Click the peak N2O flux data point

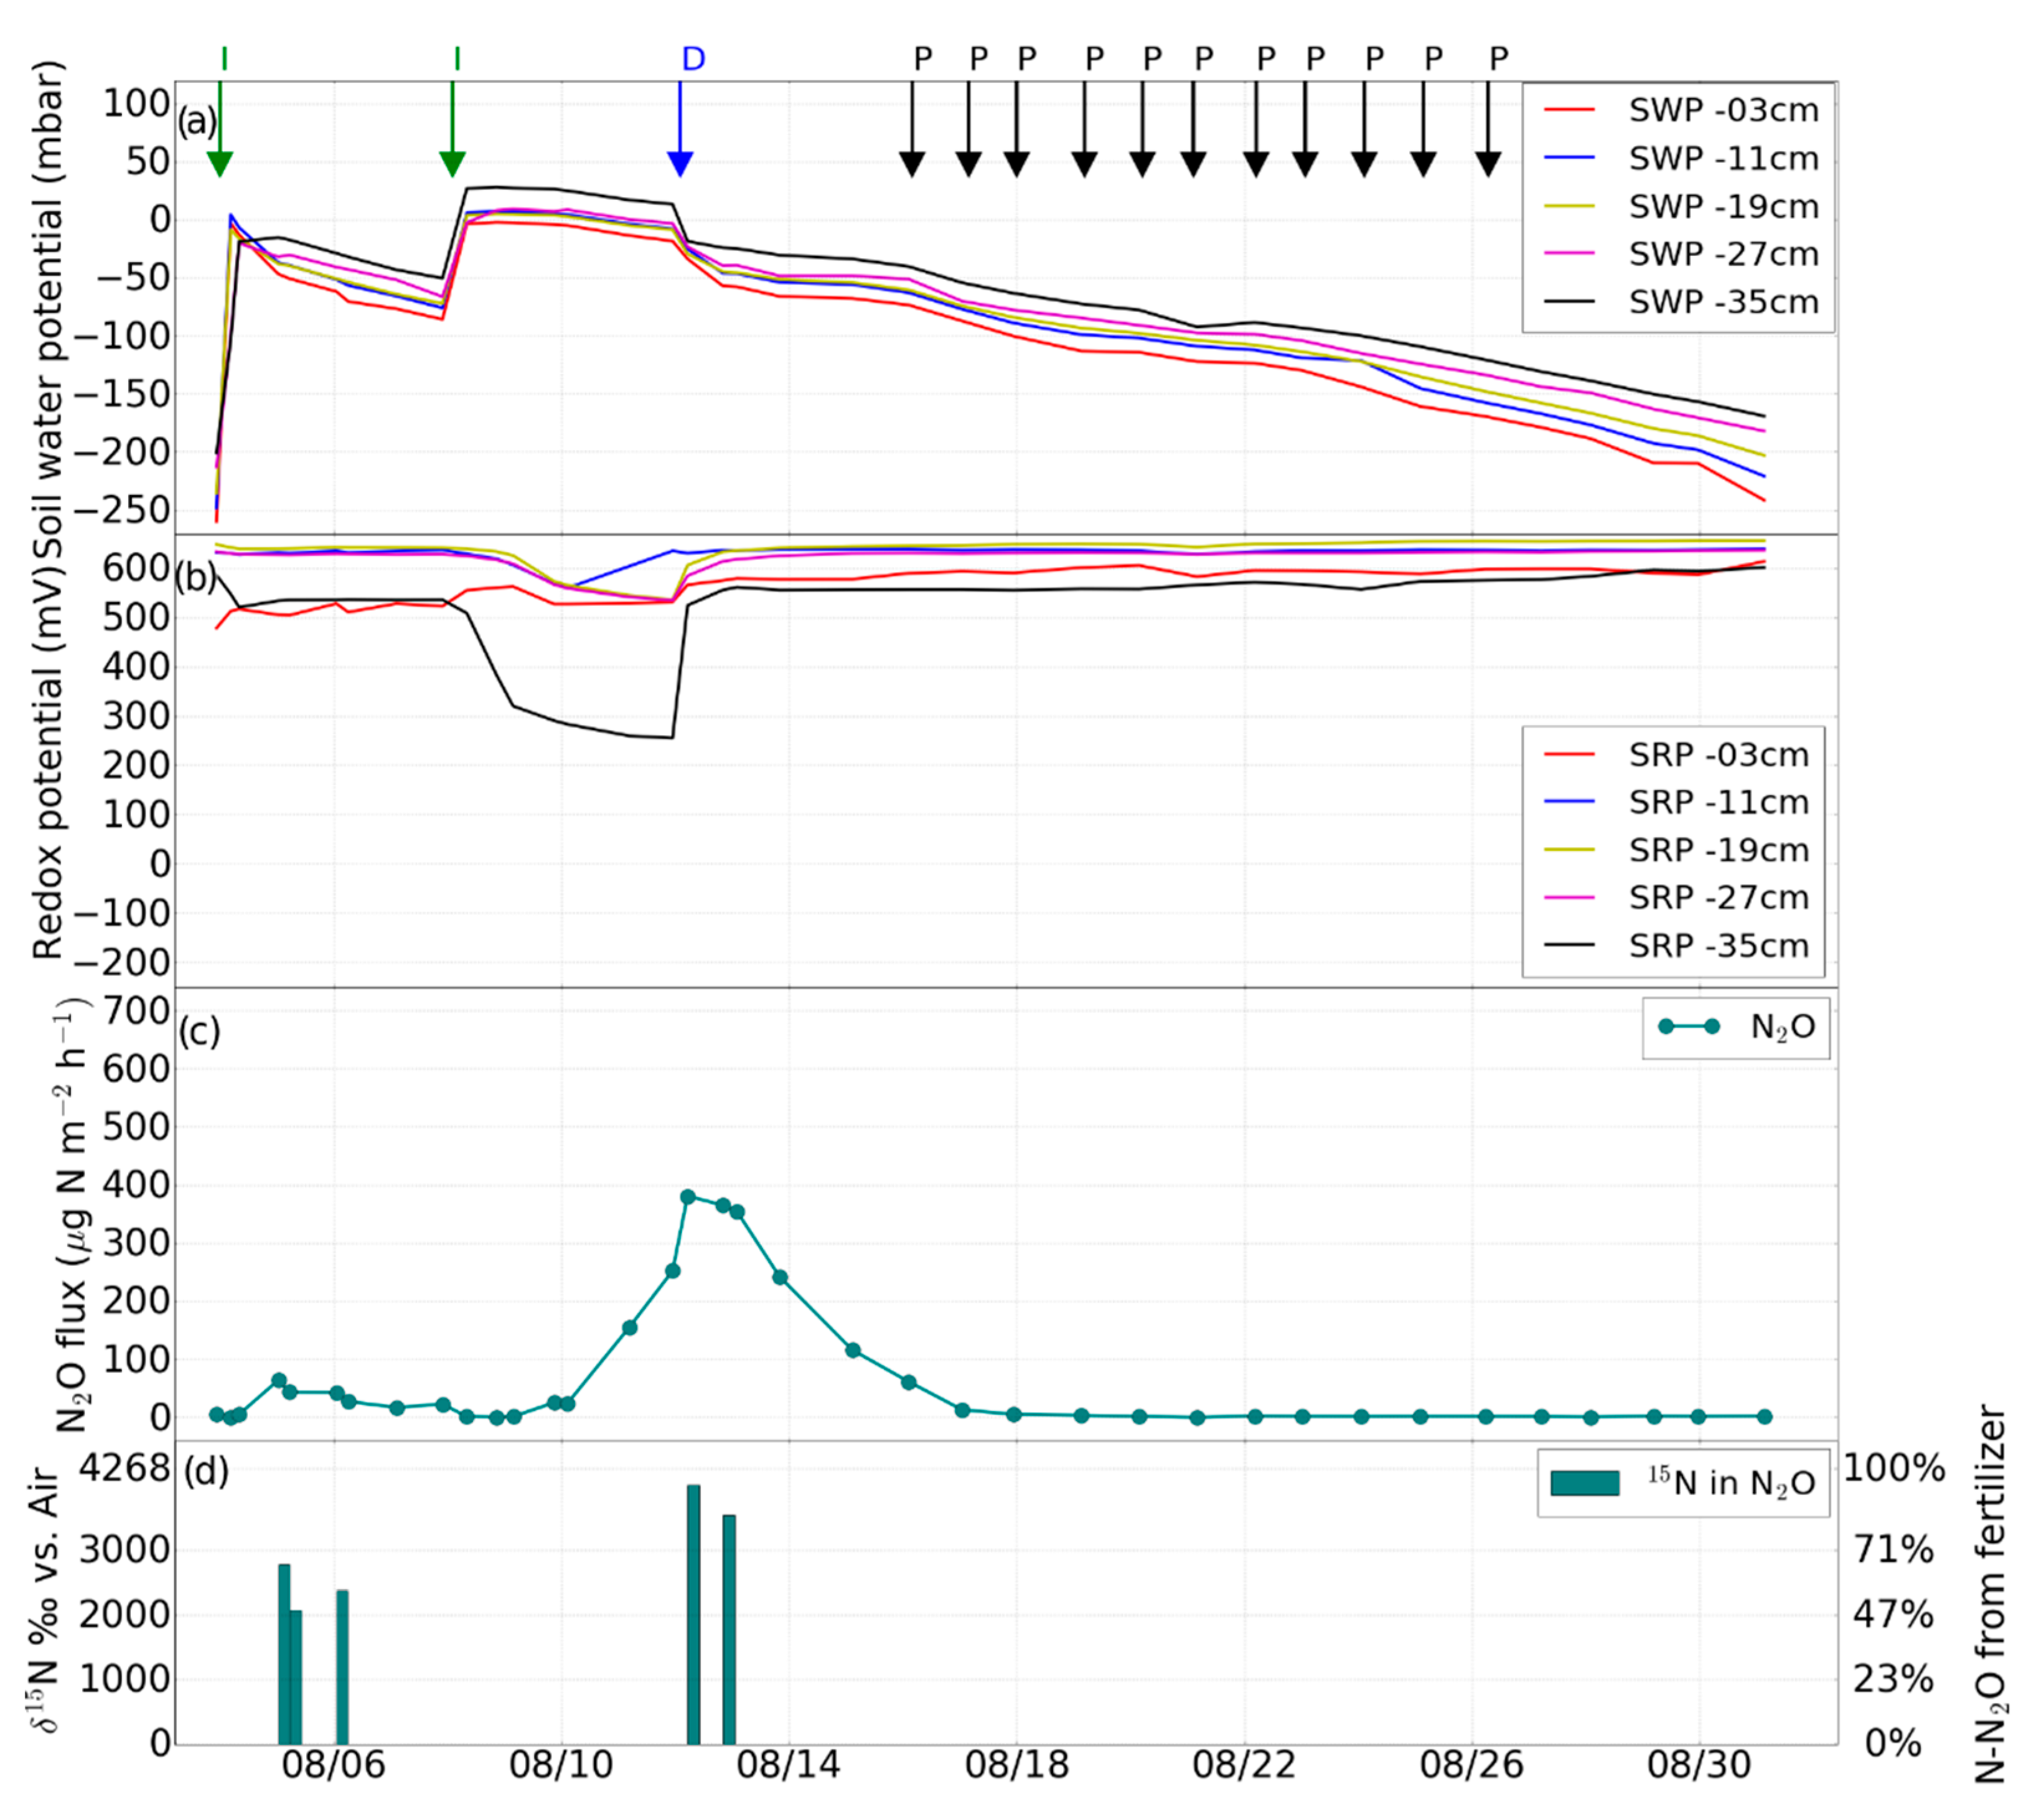(x=688, y=1197)
